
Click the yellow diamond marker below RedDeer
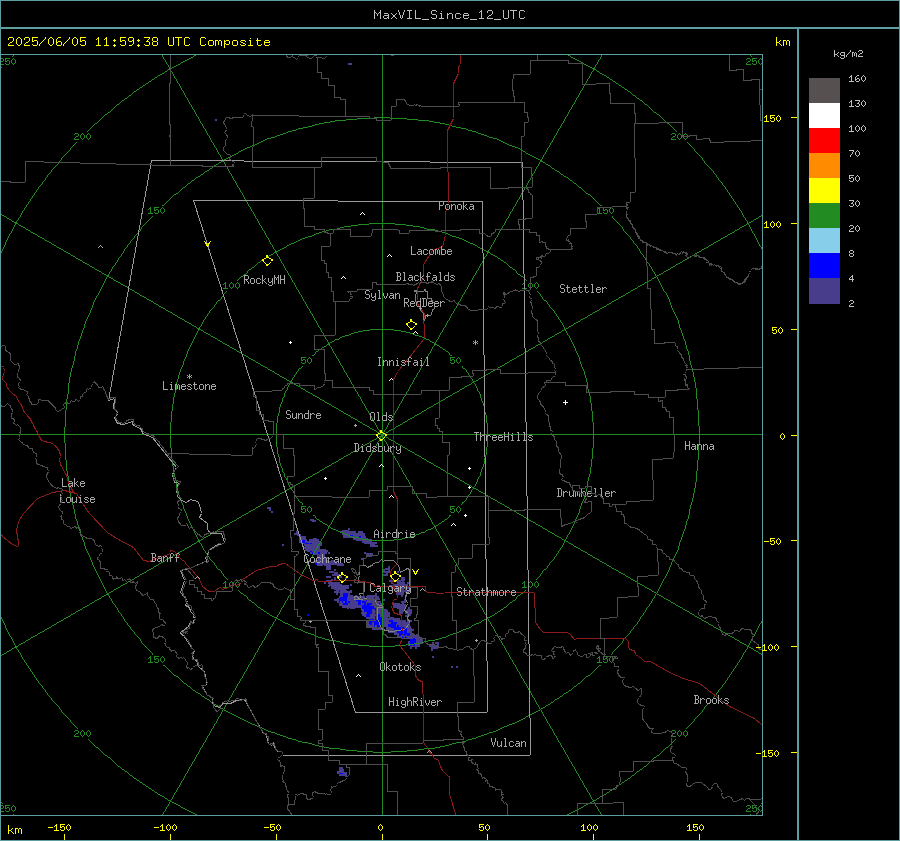[411, 325]
